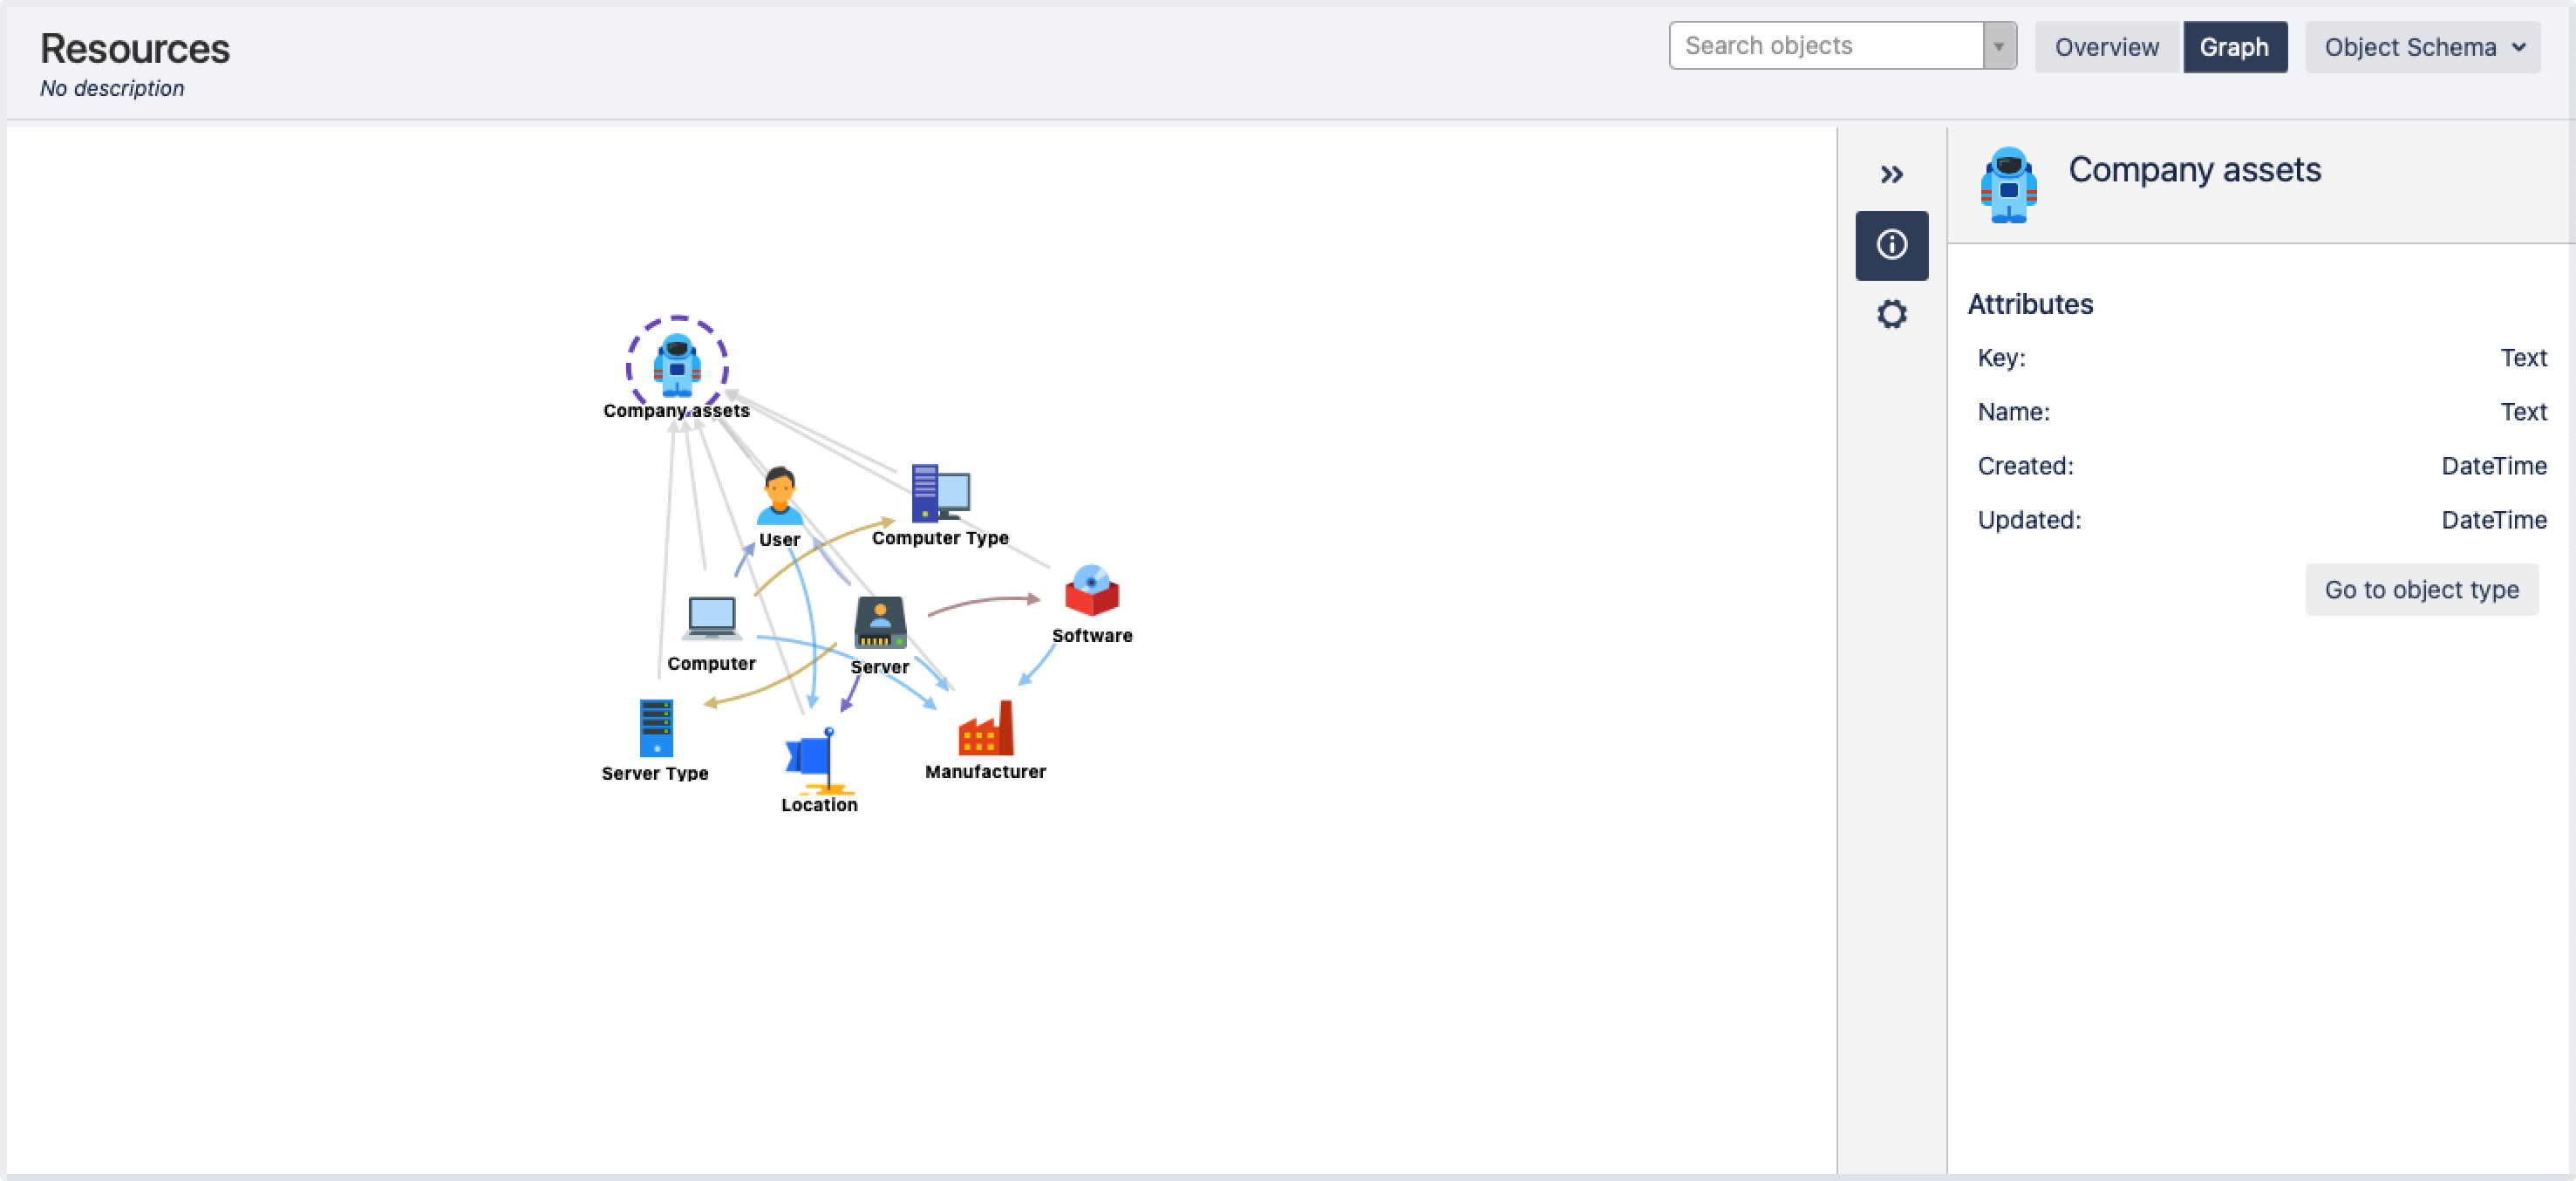Select the Computer Type node icon
2576x1181 pixels.
[x=940, y=493]
